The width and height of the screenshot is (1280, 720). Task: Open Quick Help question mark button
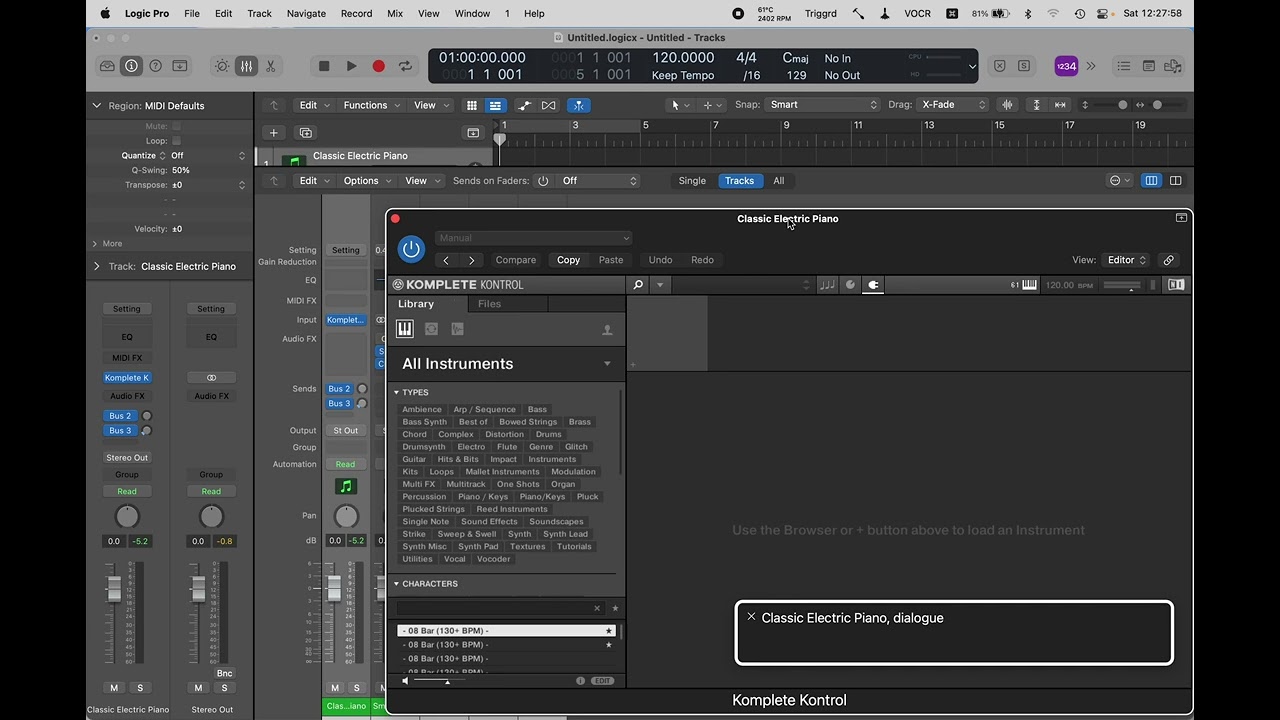(x=155, y=66)
